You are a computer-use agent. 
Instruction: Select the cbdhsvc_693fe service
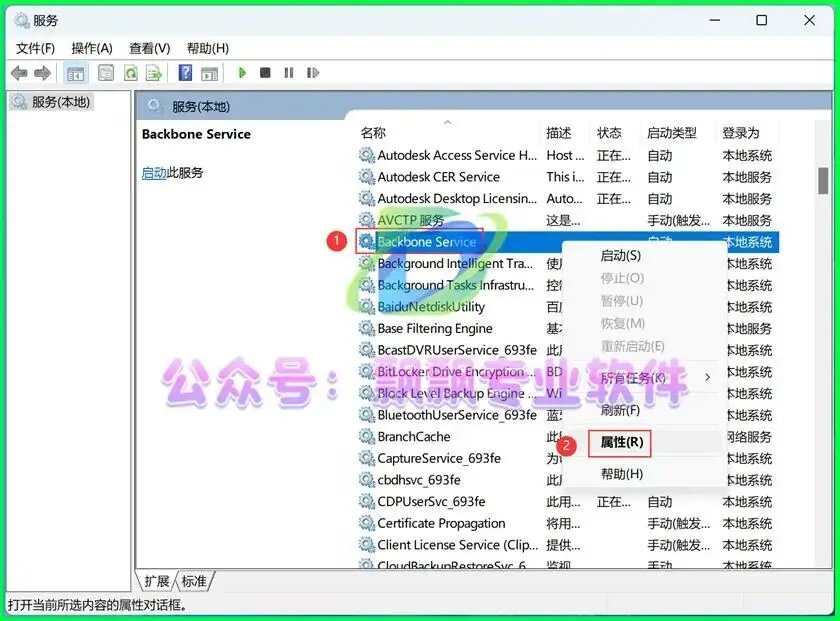(x=419, y=480)
